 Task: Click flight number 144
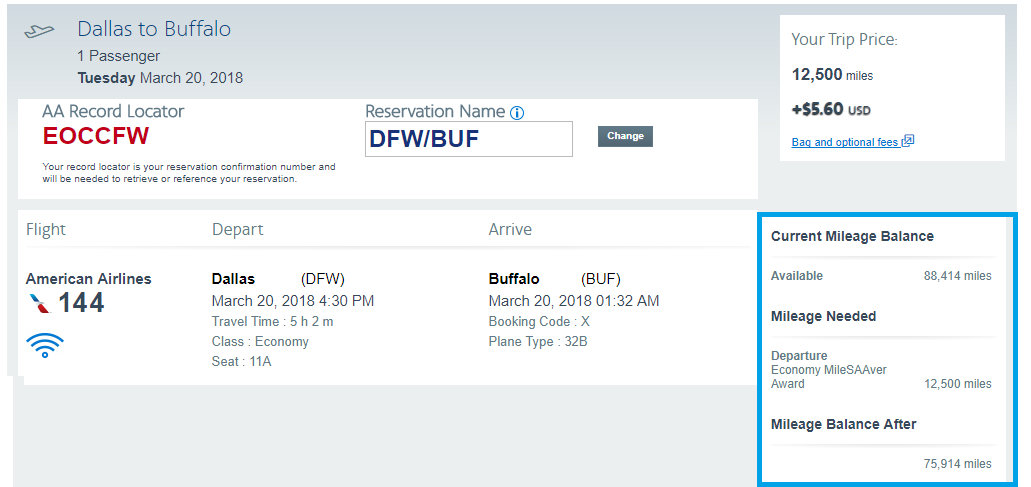(x=81, y=303)
